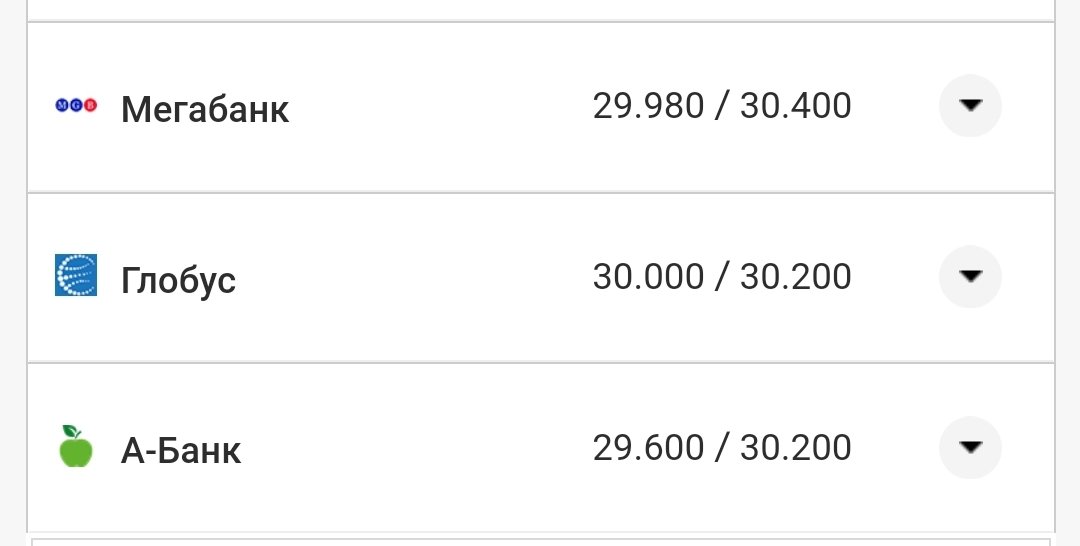This screenshot has width=1080, height=546.
Task: Open the Мегабанк bank name link
Action: (205, 108)
